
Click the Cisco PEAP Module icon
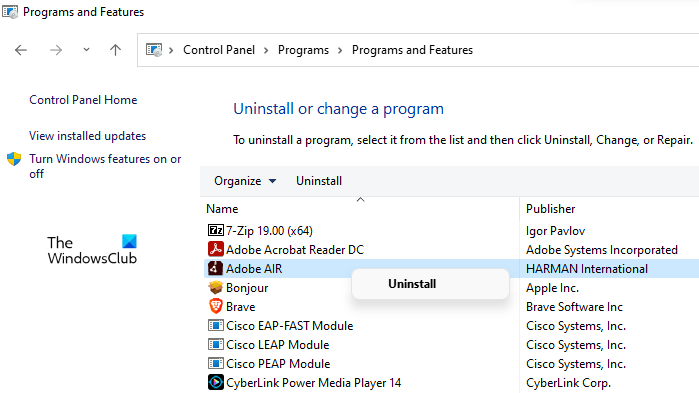(216, 364)
